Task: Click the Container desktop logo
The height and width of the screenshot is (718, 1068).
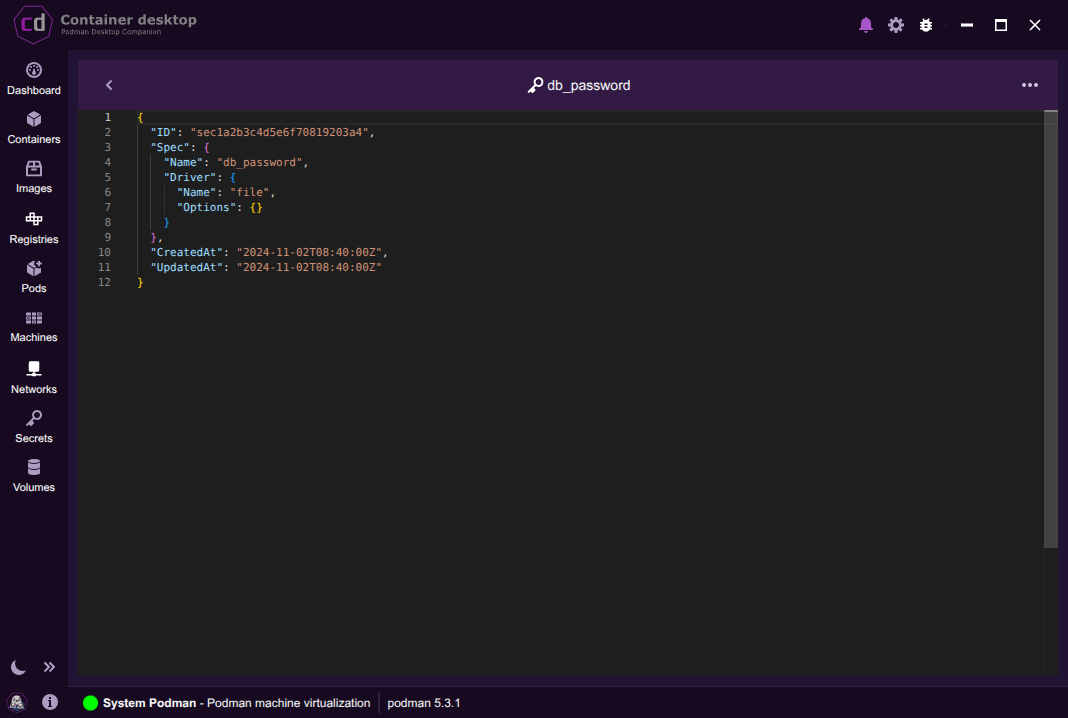Action: pyautogui.click(x=33, y=25)
